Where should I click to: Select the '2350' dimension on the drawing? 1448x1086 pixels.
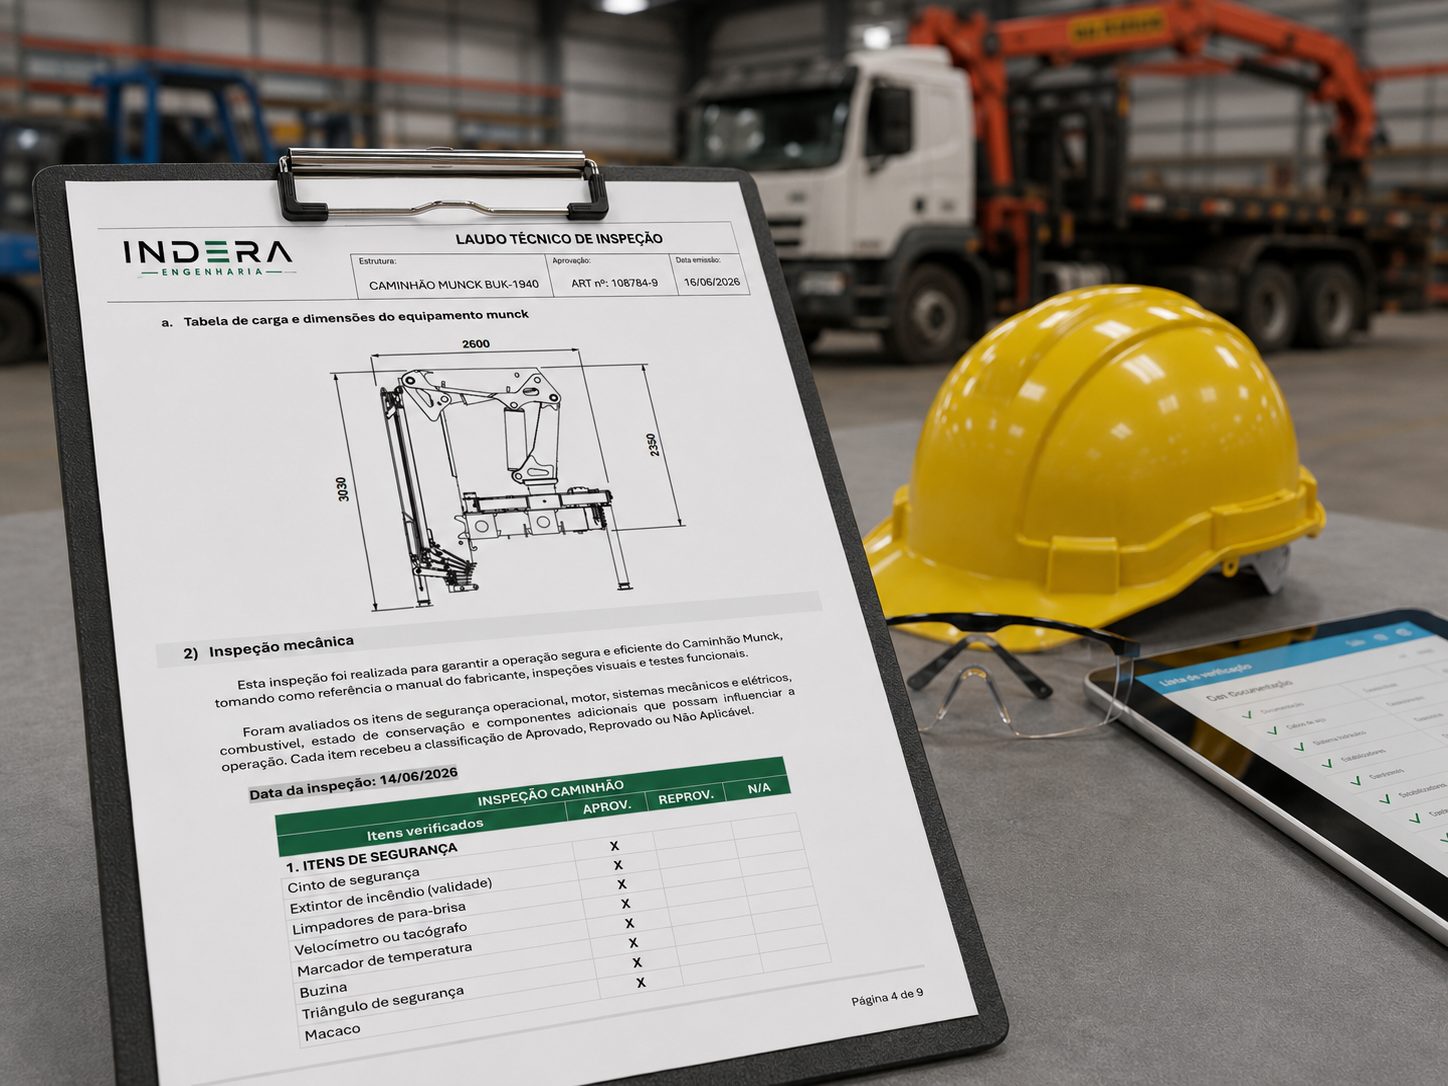[653, 444]
